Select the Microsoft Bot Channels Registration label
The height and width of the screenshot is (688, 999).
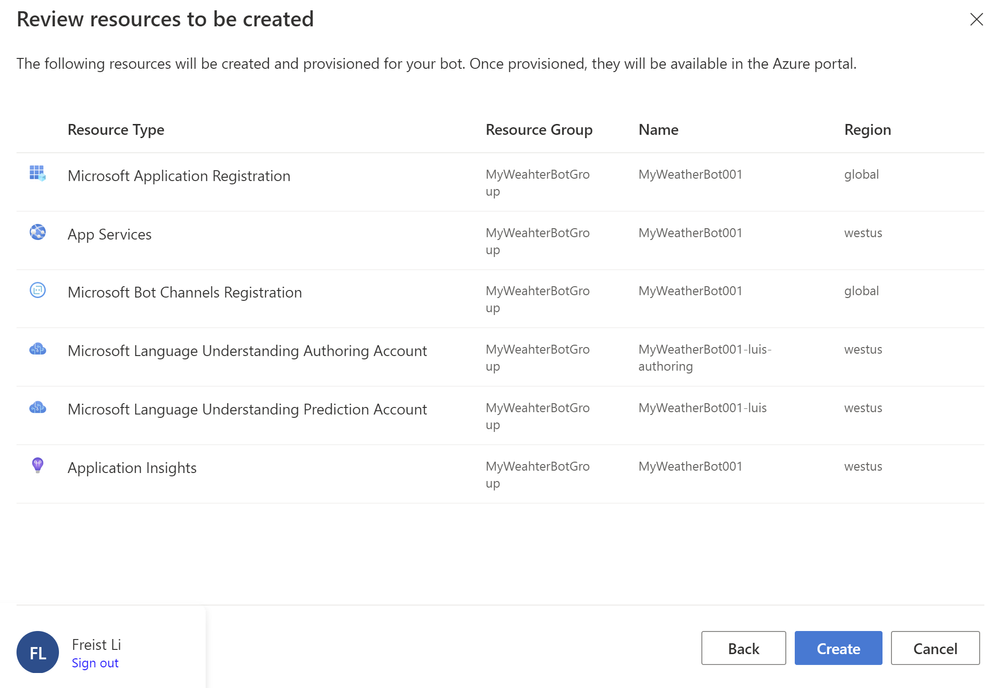185,292
